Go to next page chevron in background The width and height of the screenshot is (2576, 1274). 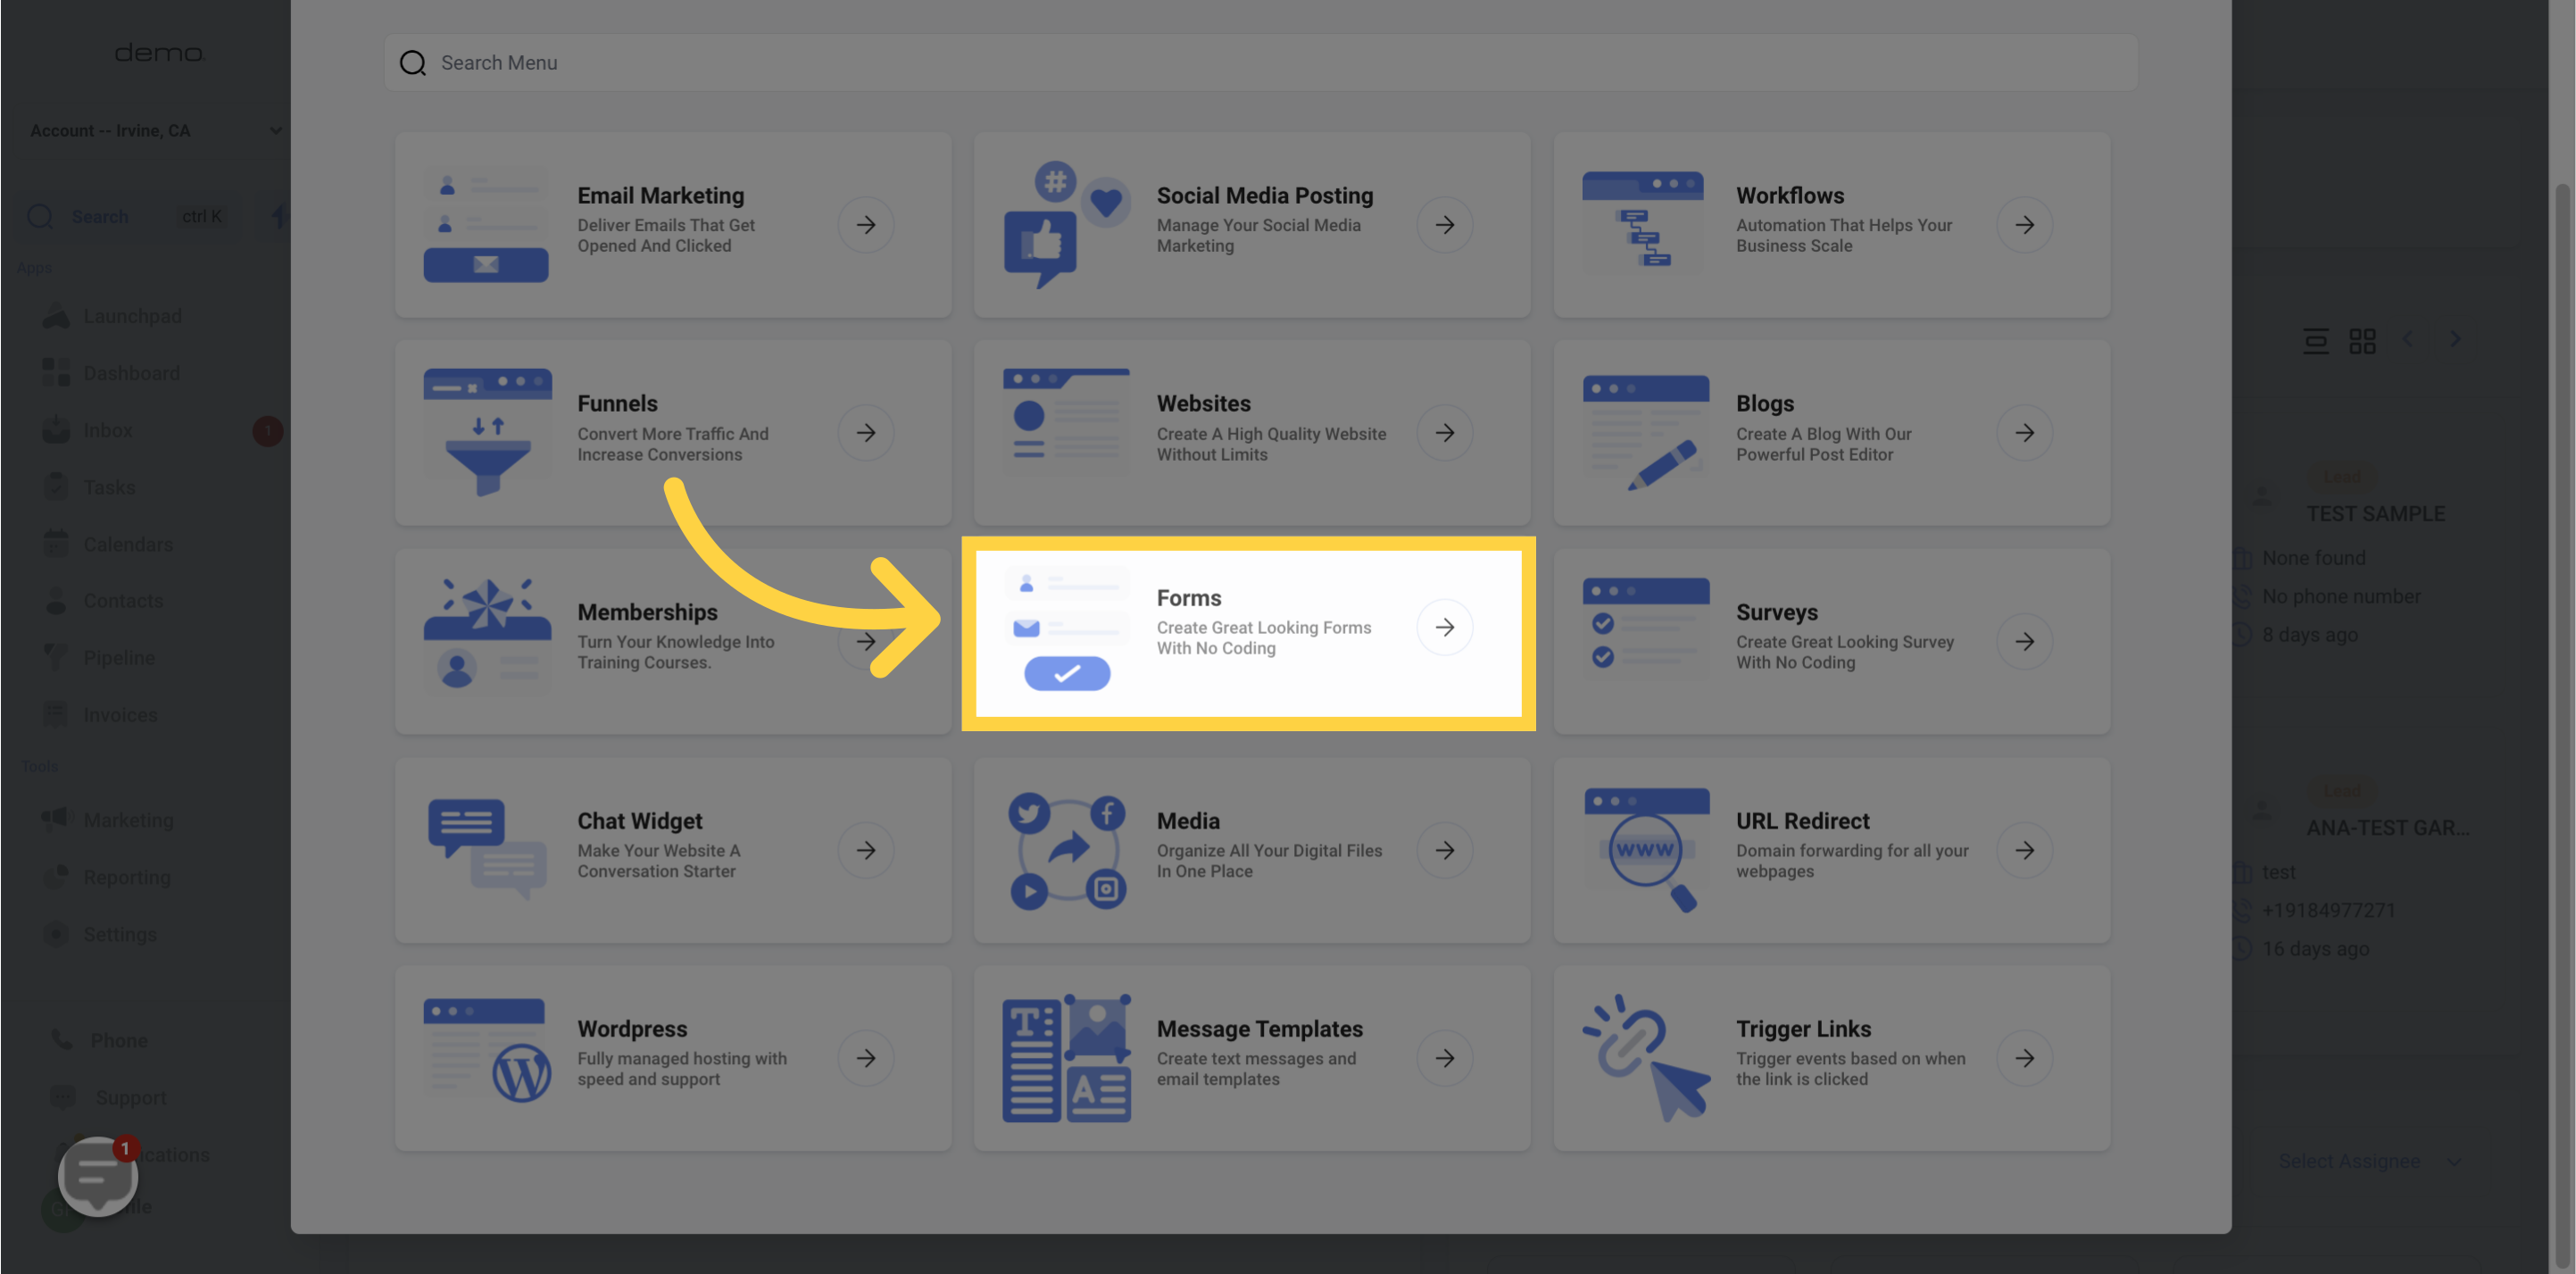click(x=2455, y=339)
